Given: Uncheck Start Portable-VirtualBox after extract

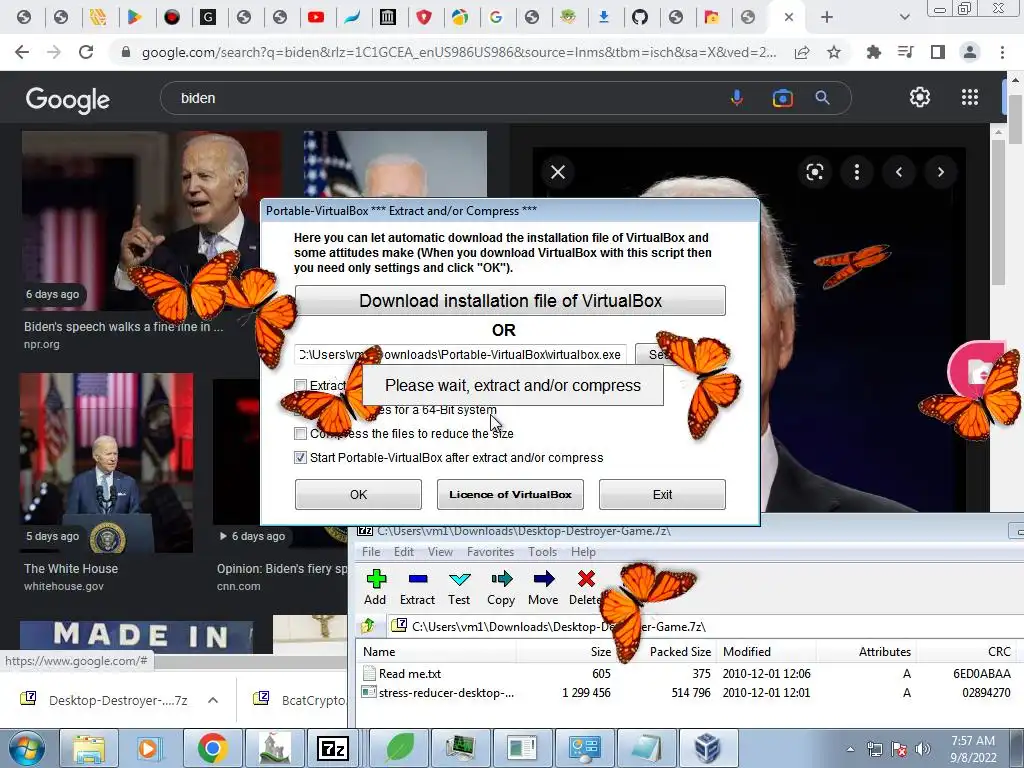Looking at the screenshot, I should click(x=300, y=457).
